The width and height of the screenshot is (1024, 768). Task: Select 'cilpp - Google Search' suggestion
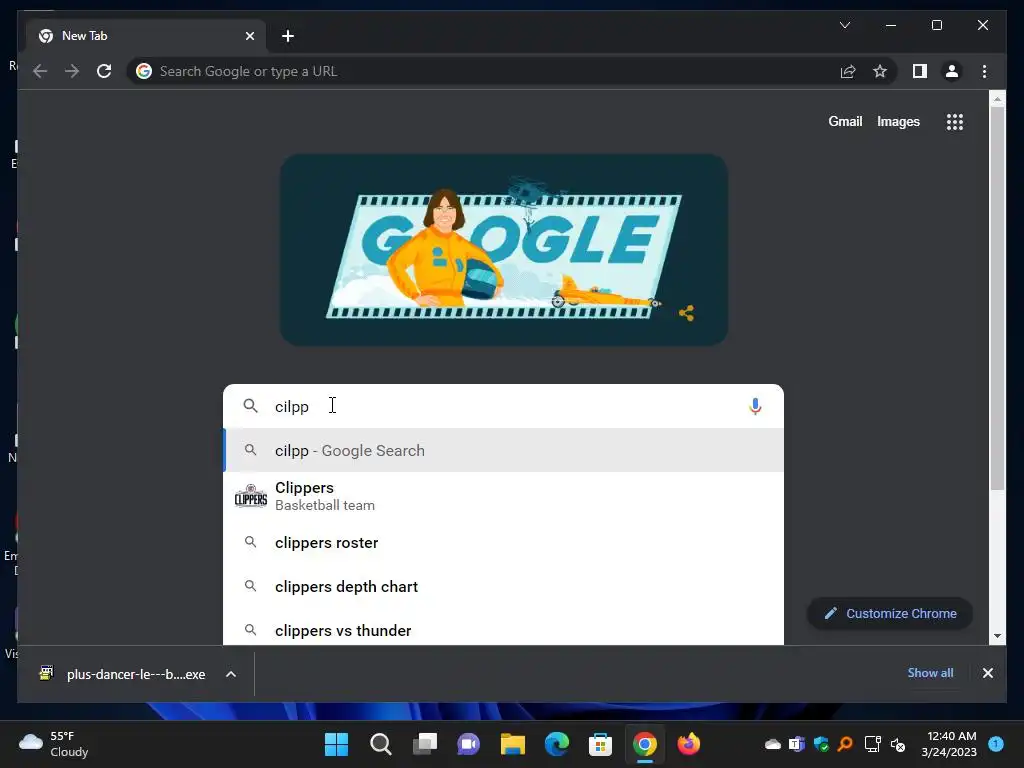pos(503,451)
